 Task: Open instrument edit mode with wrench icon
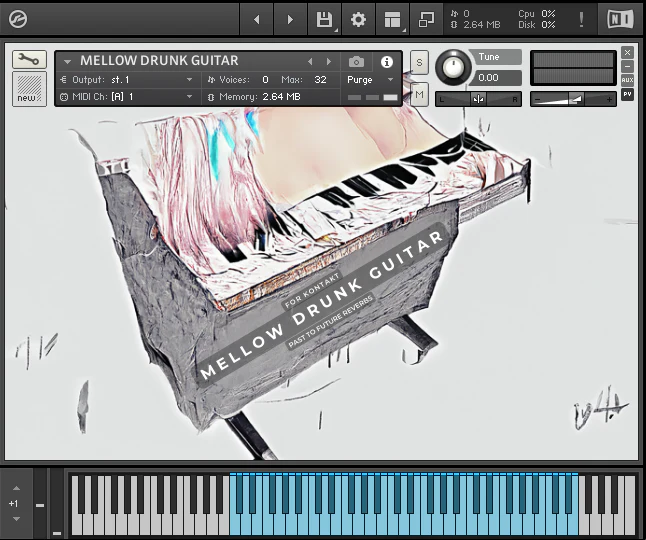click(x=29, y=60)
